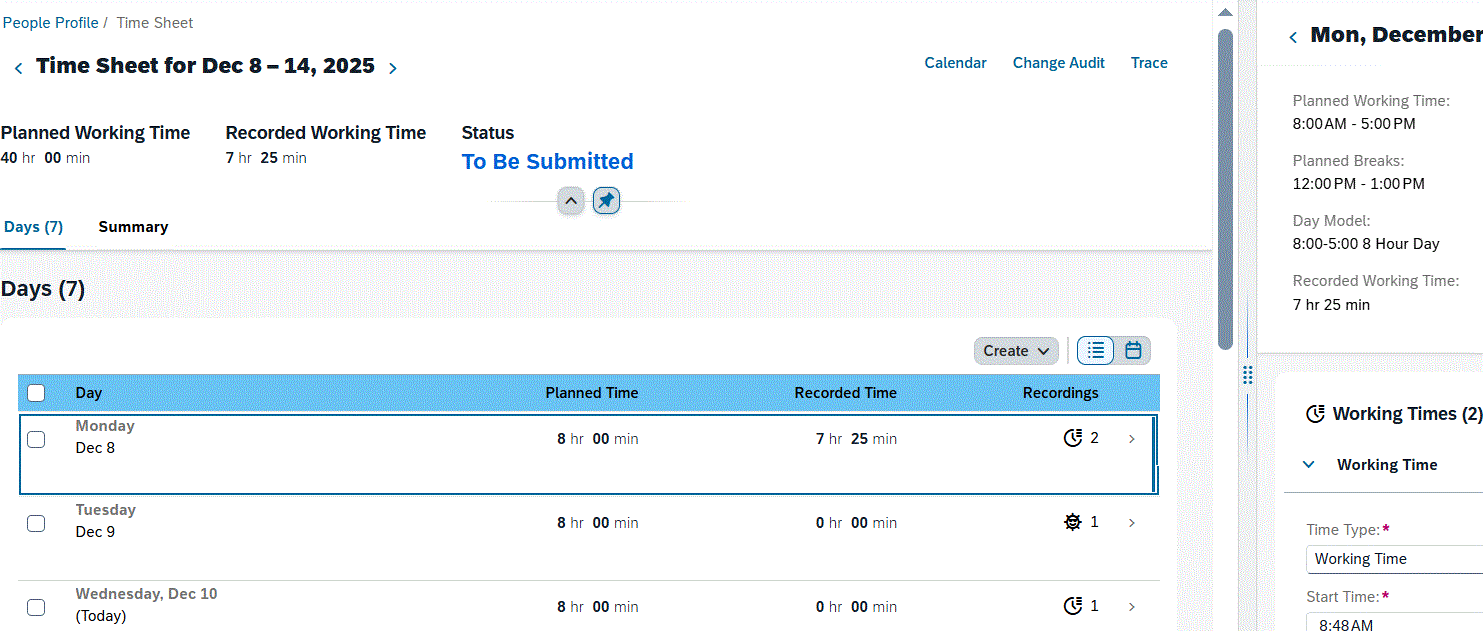Click the People Profile breadcrumb

tap(50, 22)
